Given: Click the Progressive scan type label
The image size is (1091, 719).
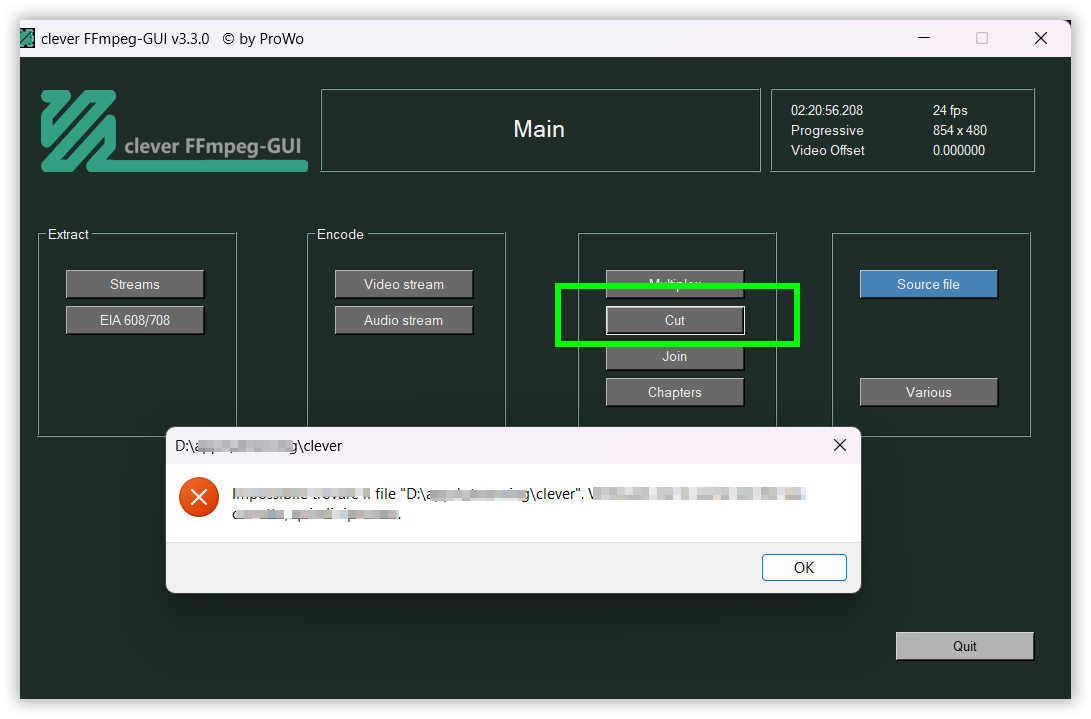Looking at the screenshot, I should click(x=827, y=130).
